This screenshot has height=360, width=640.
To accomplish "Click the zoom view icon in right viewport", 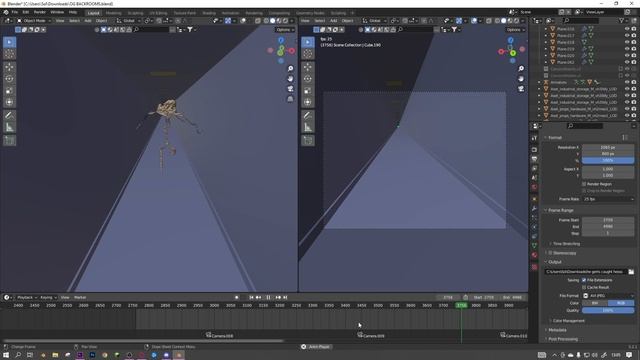I will click(521, 69).
